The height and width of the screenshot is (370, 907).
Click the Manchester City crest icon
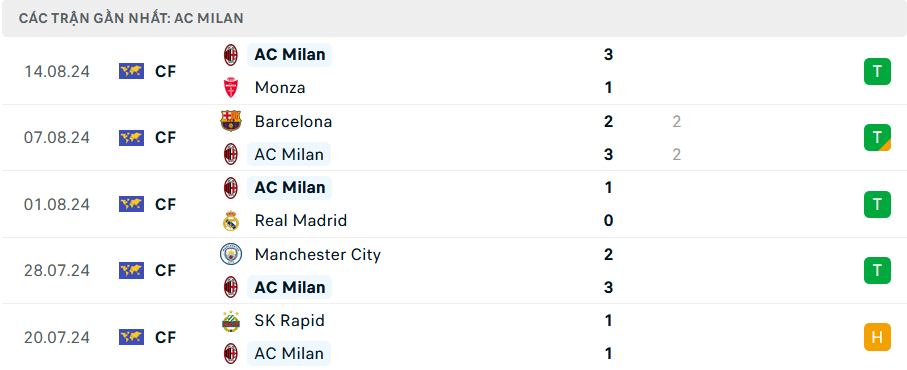pos(231,254)
